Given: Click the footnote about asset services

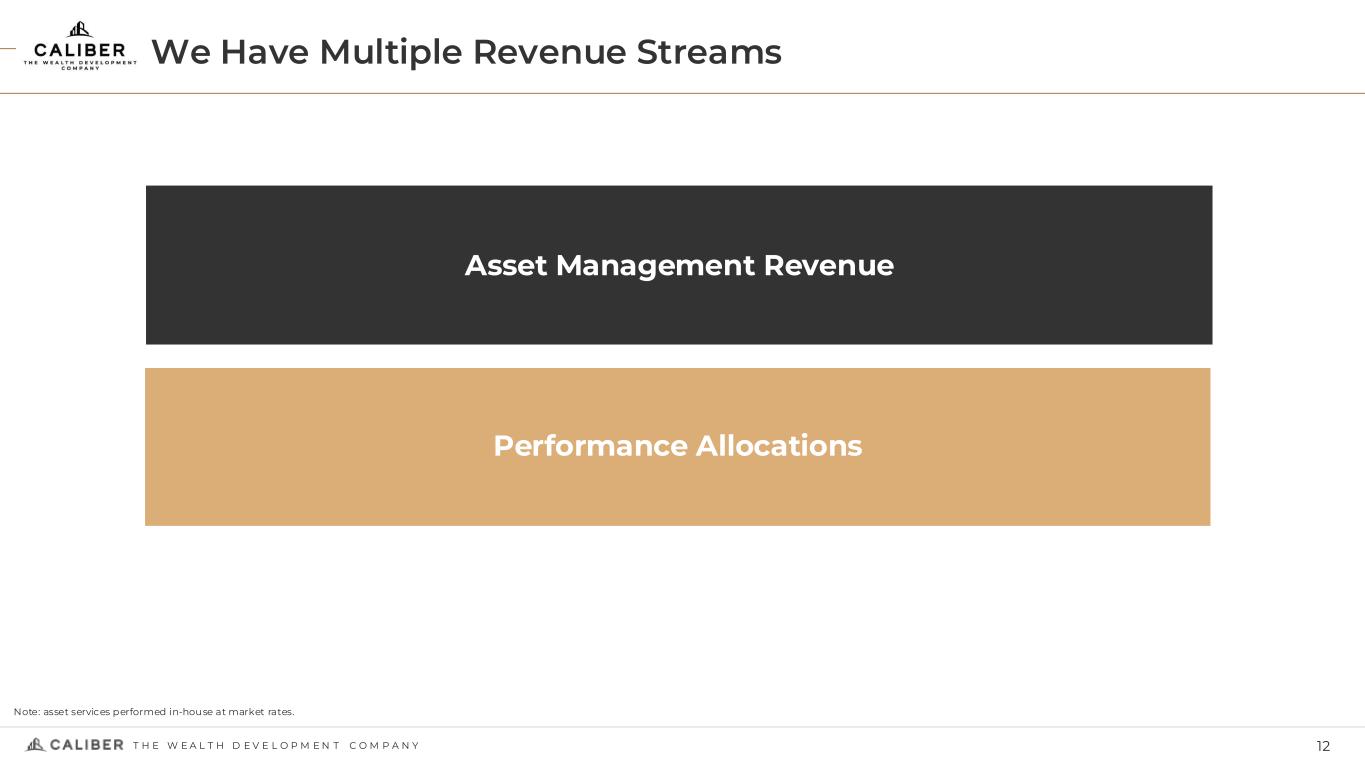Looking at the screenshot, I should point(154,712).
